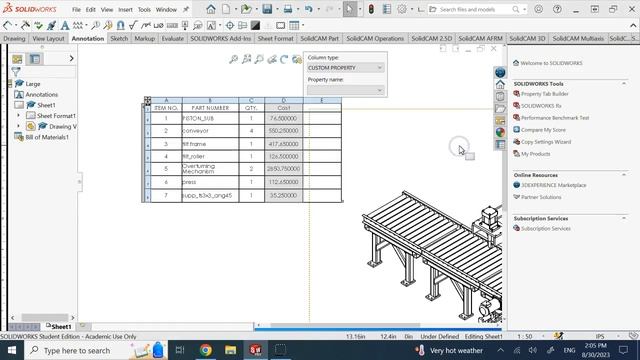Pin the menu bar with pushpin icon

click(186, 9)
